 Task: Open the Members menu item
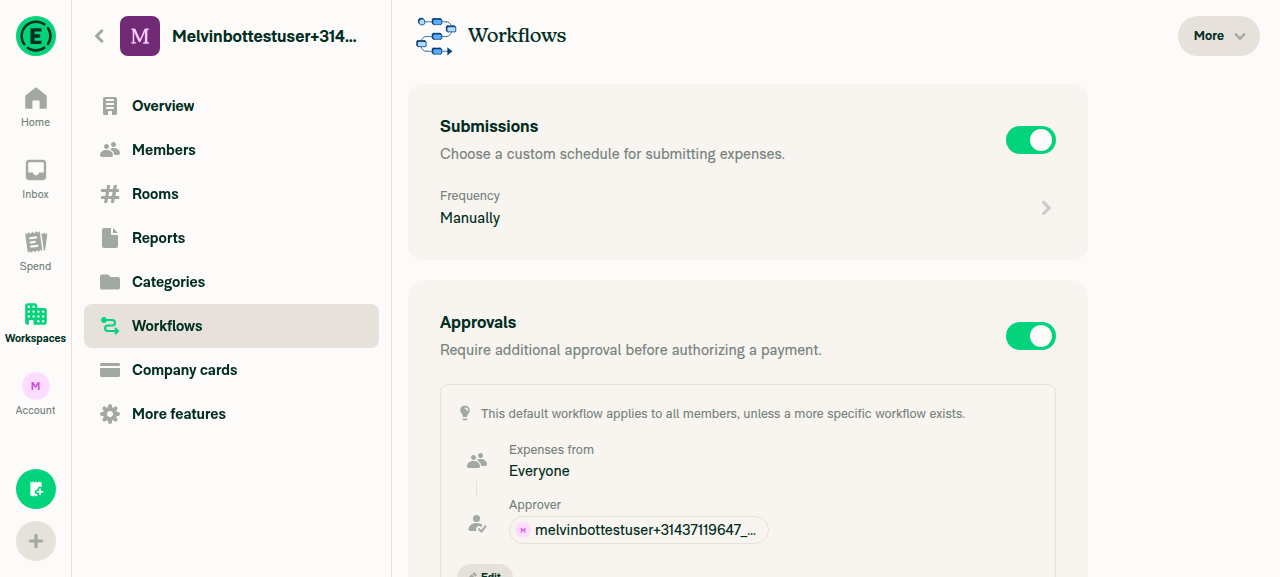pyautogui.click(x=232, y=150)
